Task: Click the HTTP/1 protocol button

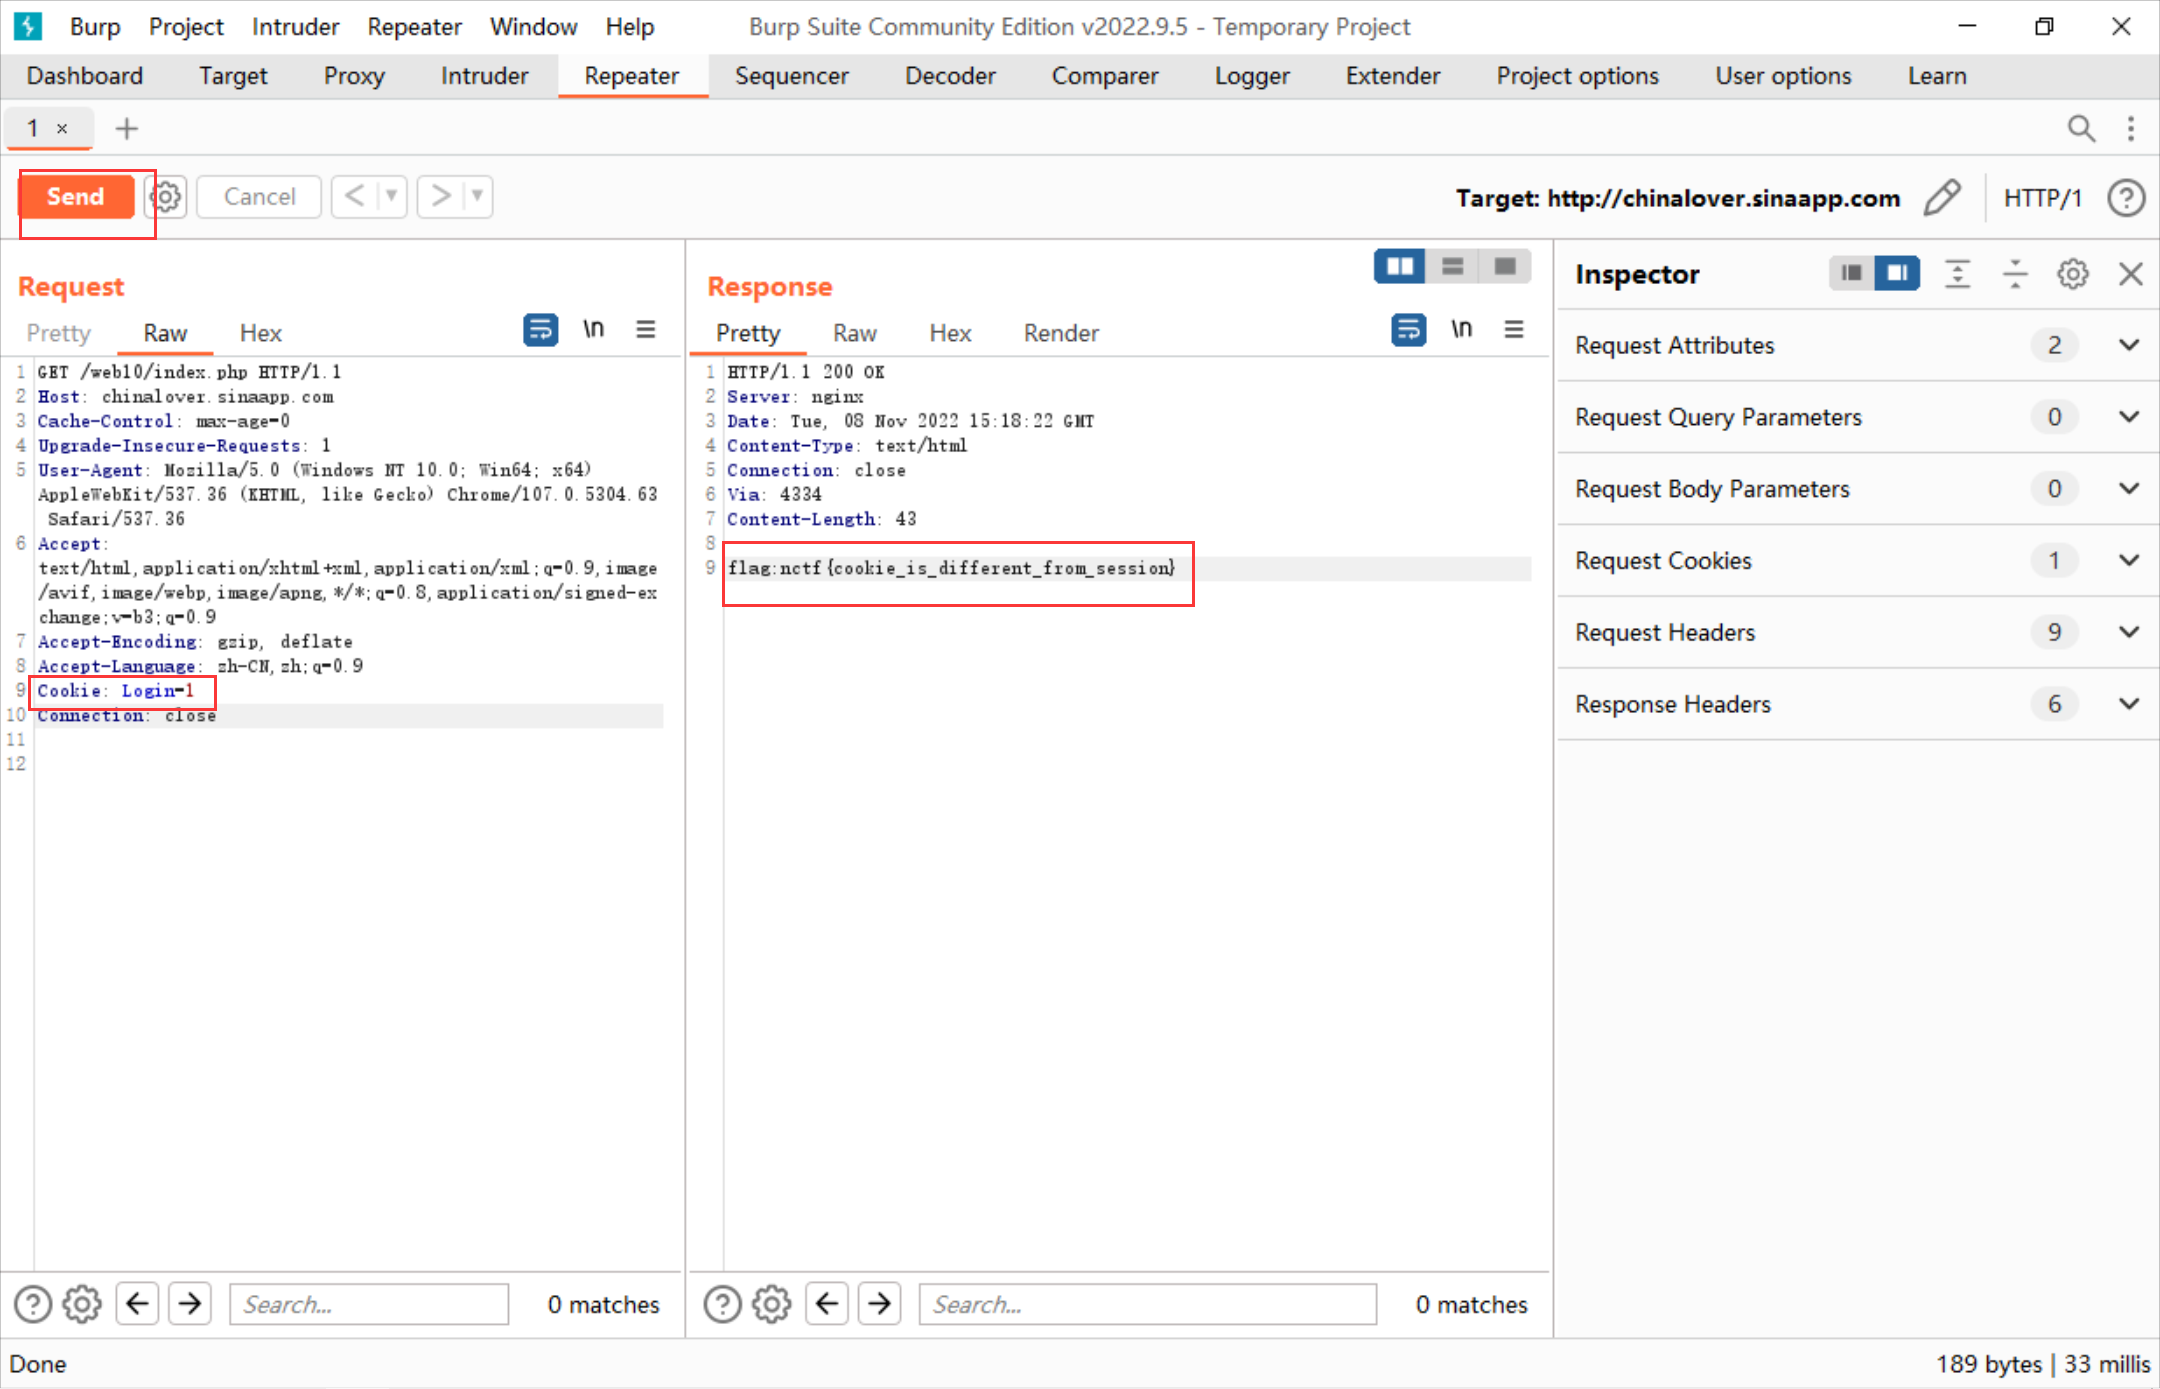Action: (2042, 198)
